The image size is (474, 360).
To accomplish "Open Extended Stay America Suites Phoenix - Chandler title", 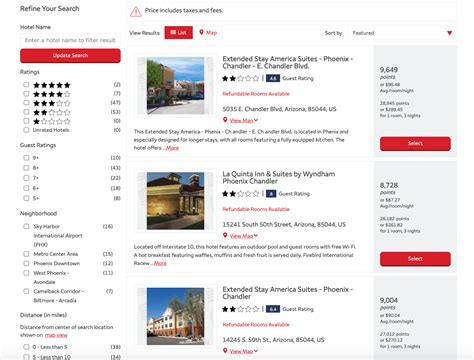I will click(287, 293).
